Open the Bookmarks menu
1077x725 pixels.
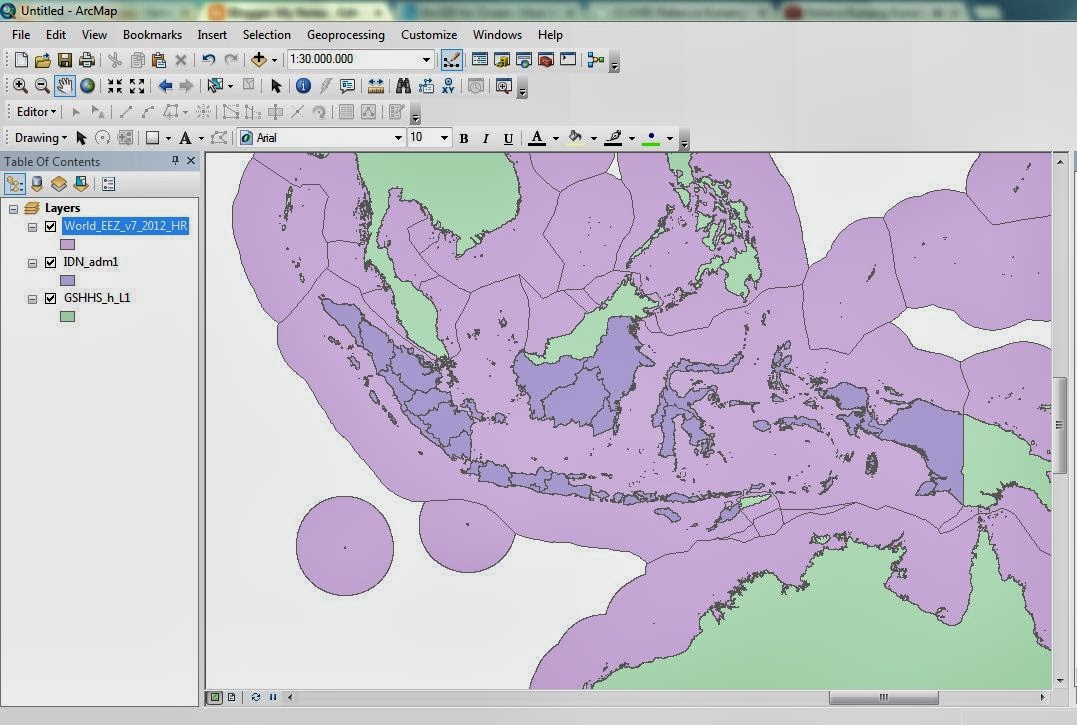[x=152, y=34]
